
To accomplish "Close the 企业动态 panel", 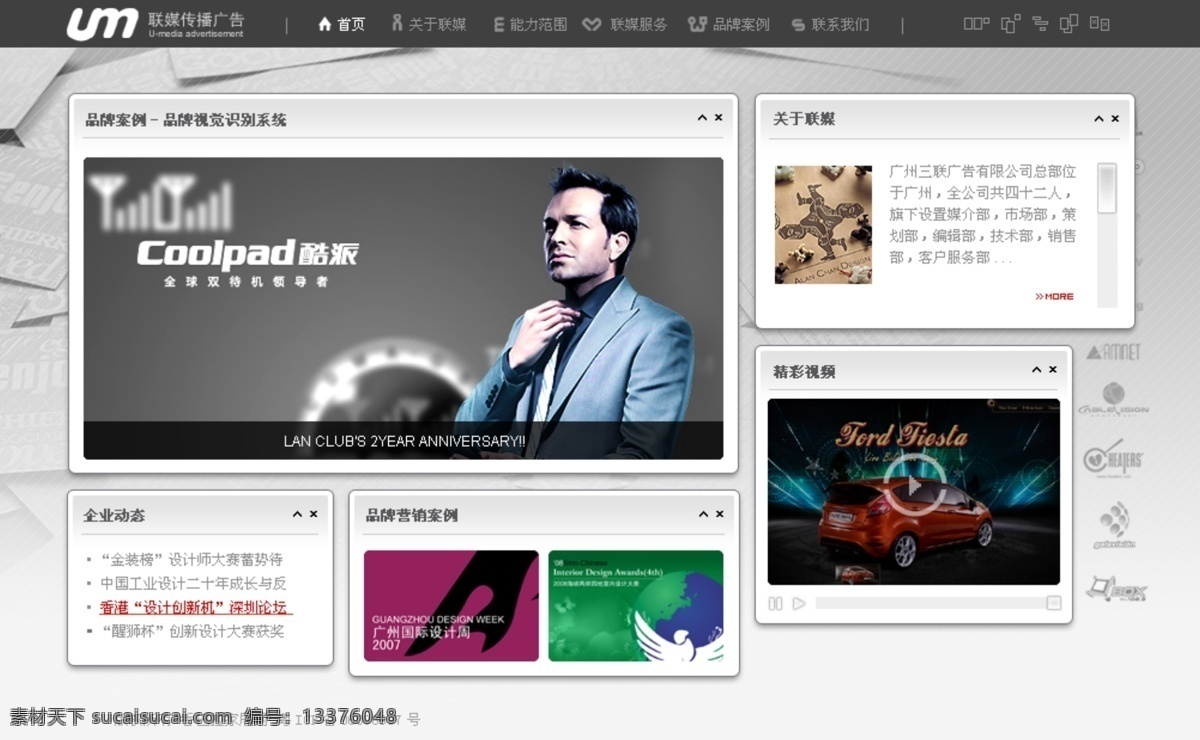I will (x=313, y=514).
